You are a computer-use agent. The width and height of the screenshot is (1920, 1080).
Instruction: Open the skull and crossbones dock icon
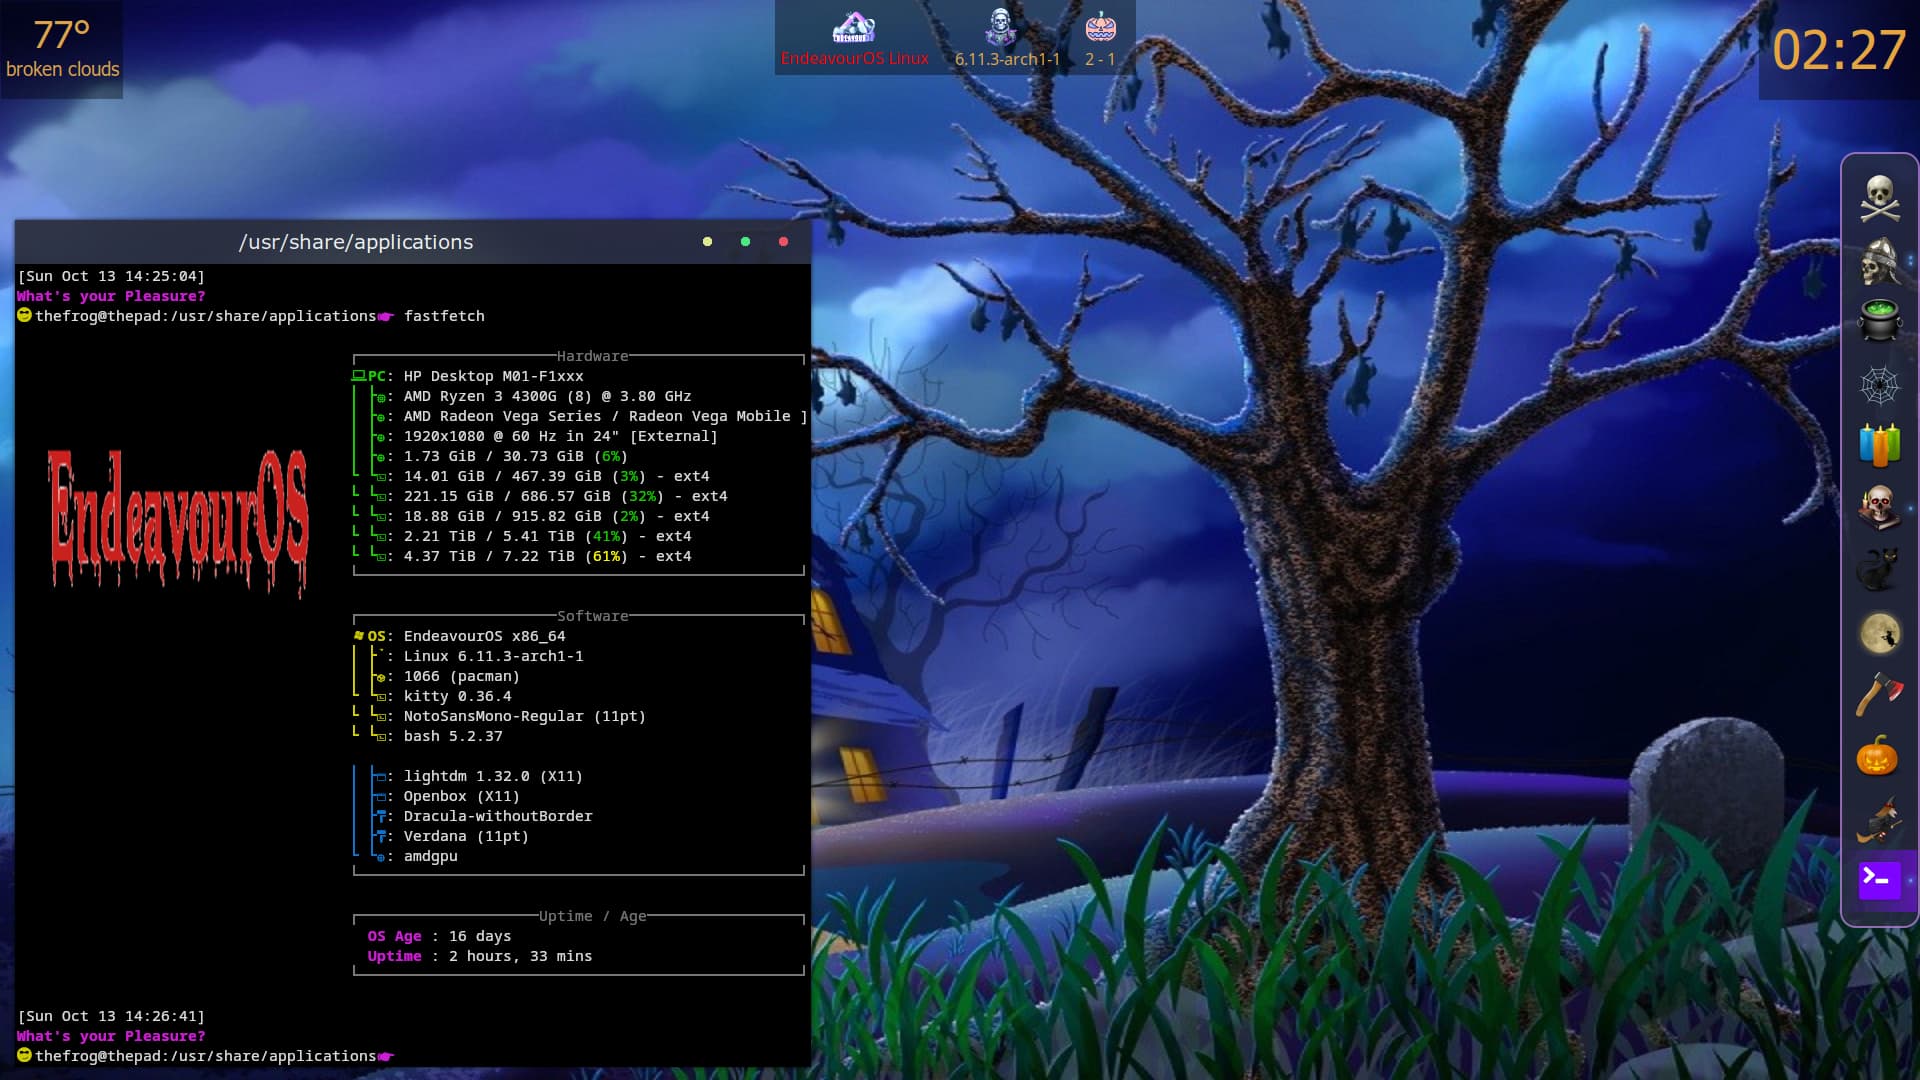click(1879, 198)
